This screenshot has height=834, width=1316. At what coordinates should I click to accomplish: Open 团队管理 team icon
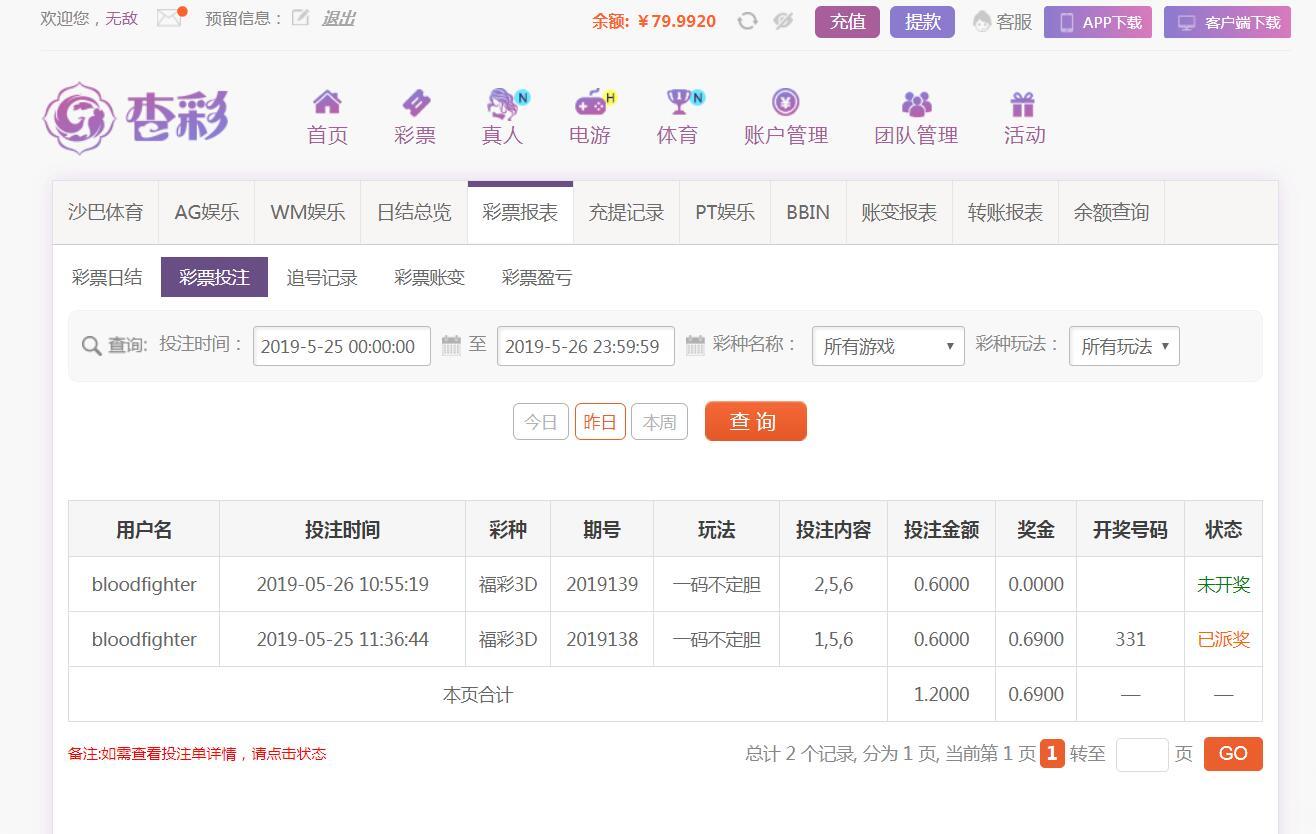point(916,103)
